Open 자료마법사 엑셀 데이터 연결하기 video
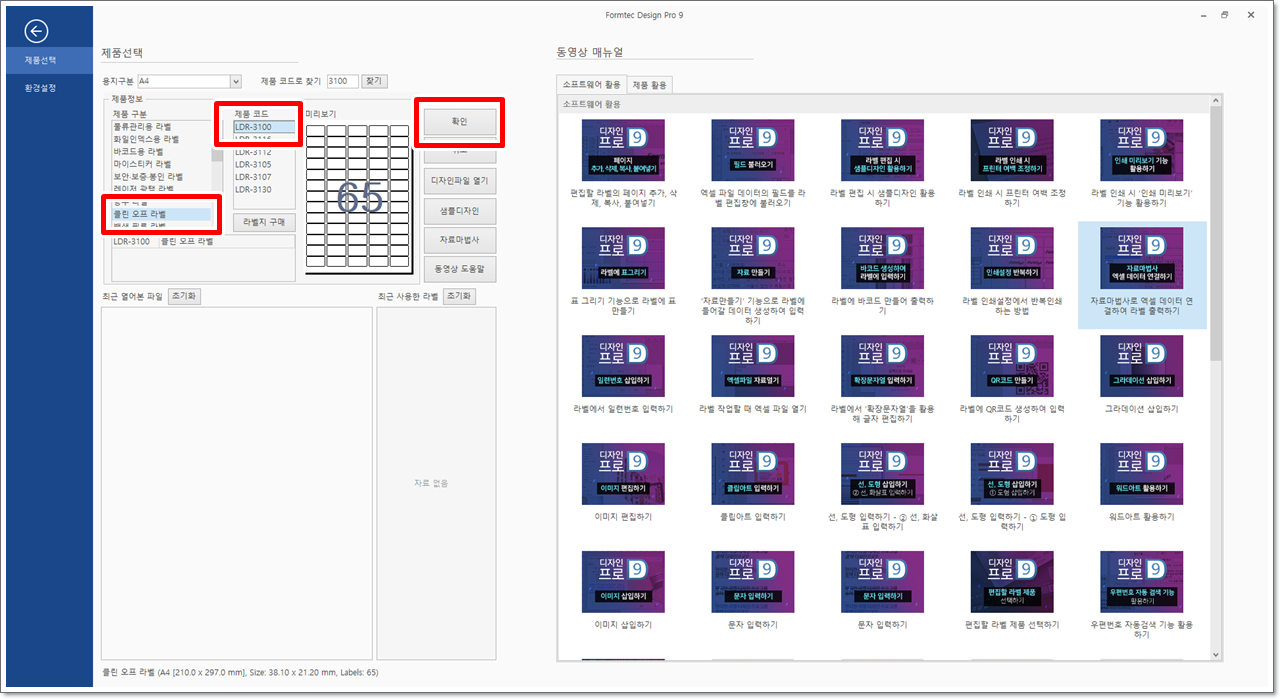This screenshot has width=1280, height=699. tap(1141, 258)
